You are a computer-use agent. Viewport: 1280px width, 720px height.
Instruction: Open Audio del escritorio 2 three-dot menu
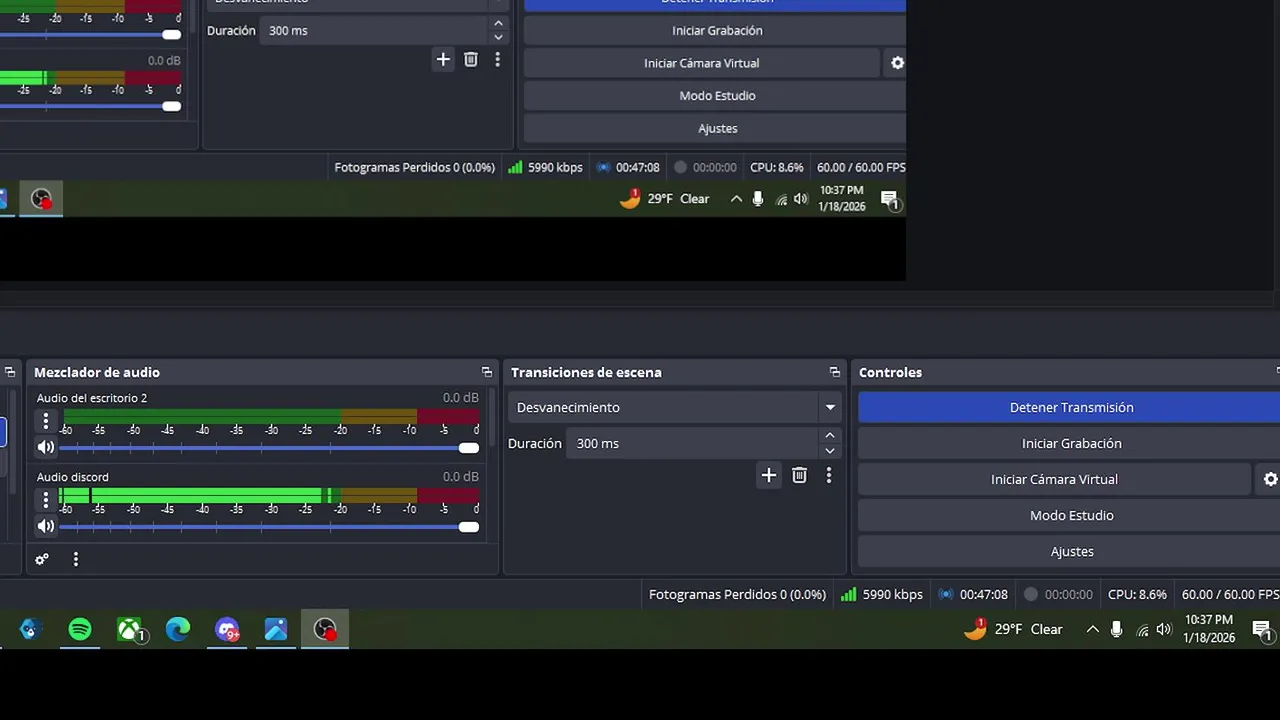(x=45, y=421)
